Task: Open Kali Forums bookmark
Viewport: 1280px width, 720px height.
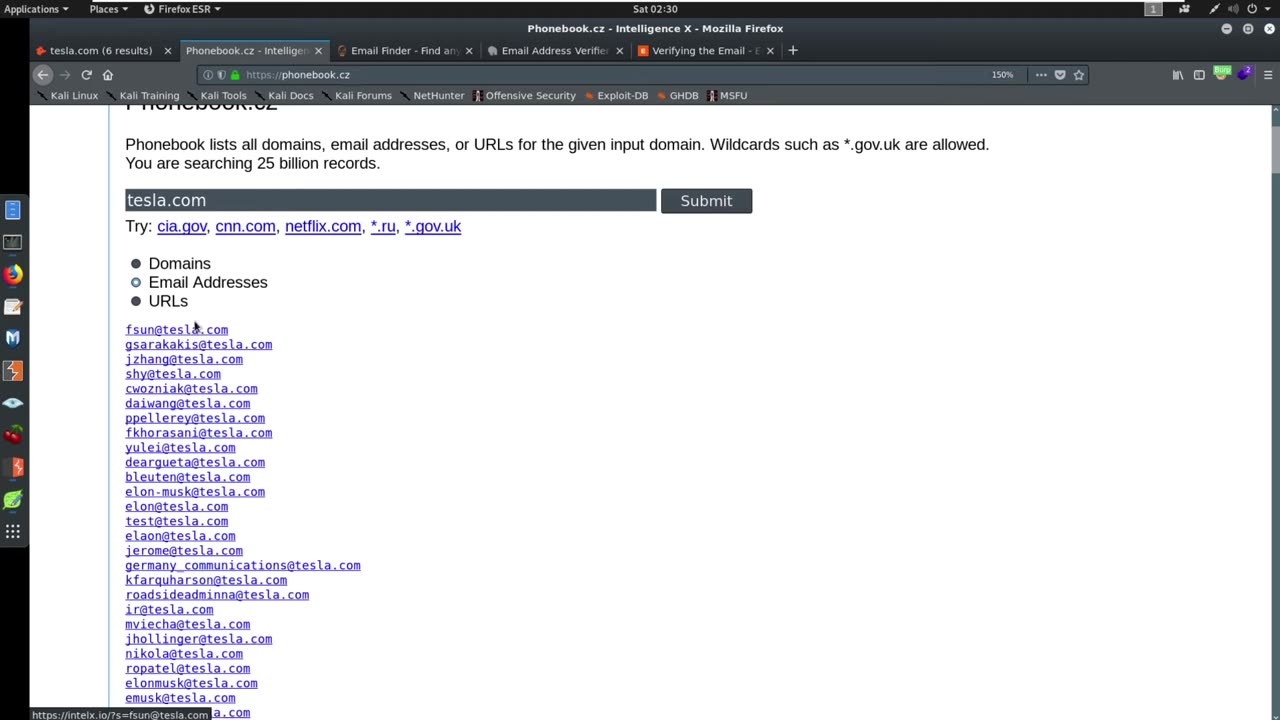Action: click(357, 96)
